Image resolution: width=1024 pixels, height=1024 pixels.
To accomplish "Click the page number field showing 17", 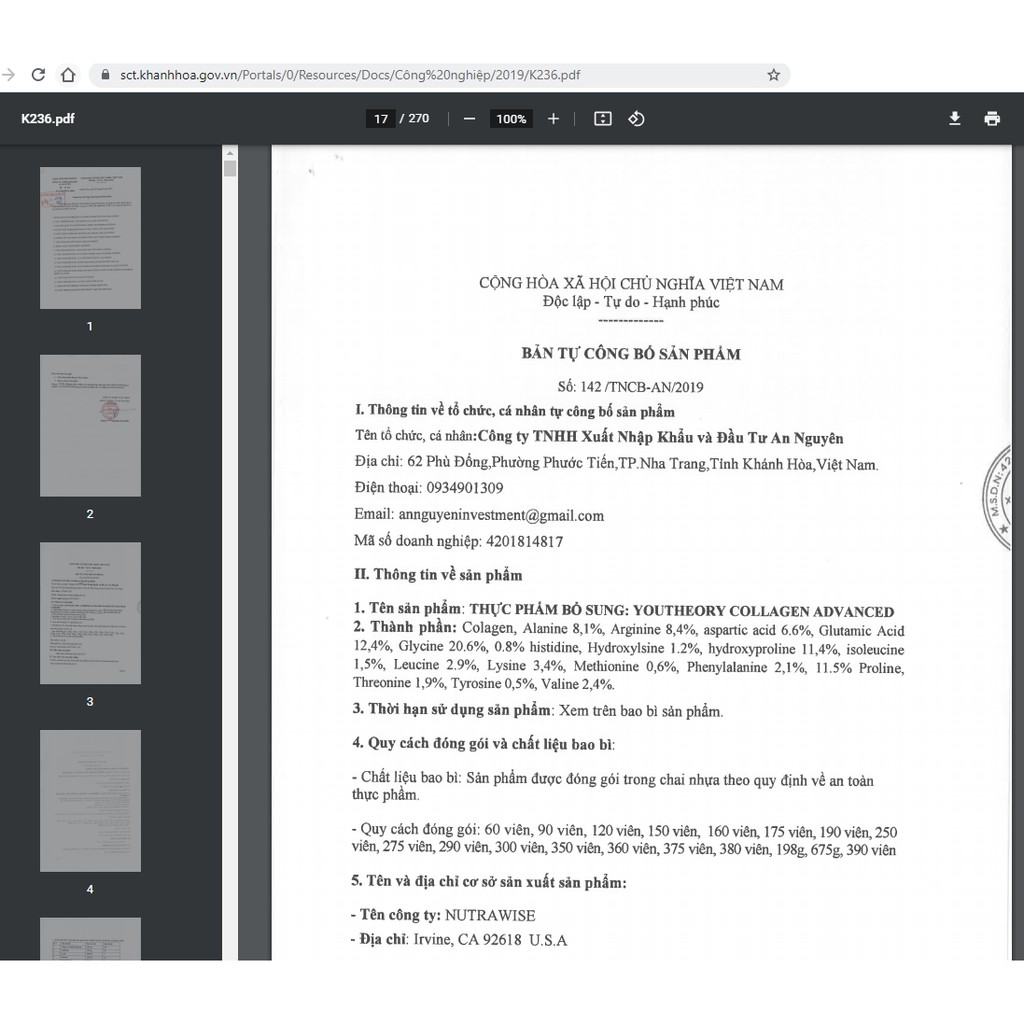I will [381, 119].
